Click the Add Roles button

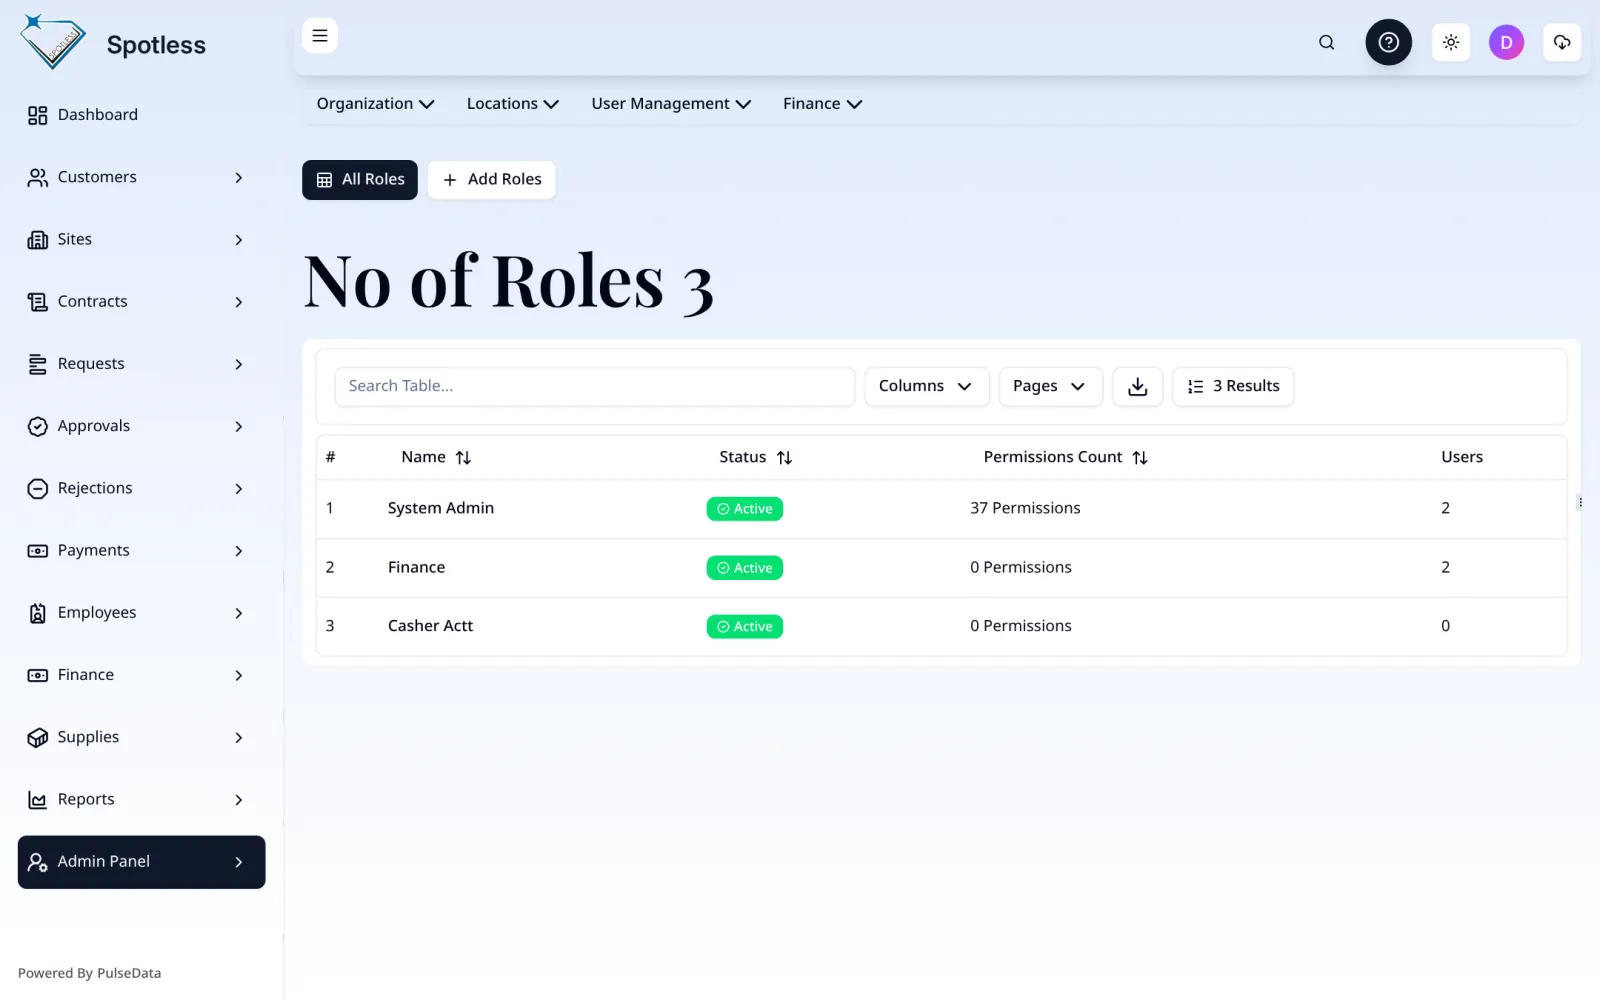click(x=491, y=180)
